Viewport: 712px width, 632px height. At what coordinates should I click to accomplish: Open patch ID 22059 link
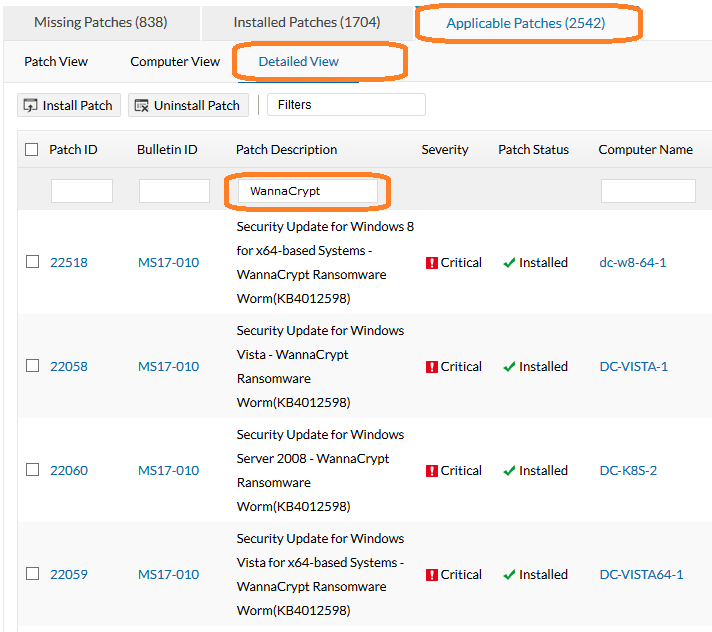[69, 574]
